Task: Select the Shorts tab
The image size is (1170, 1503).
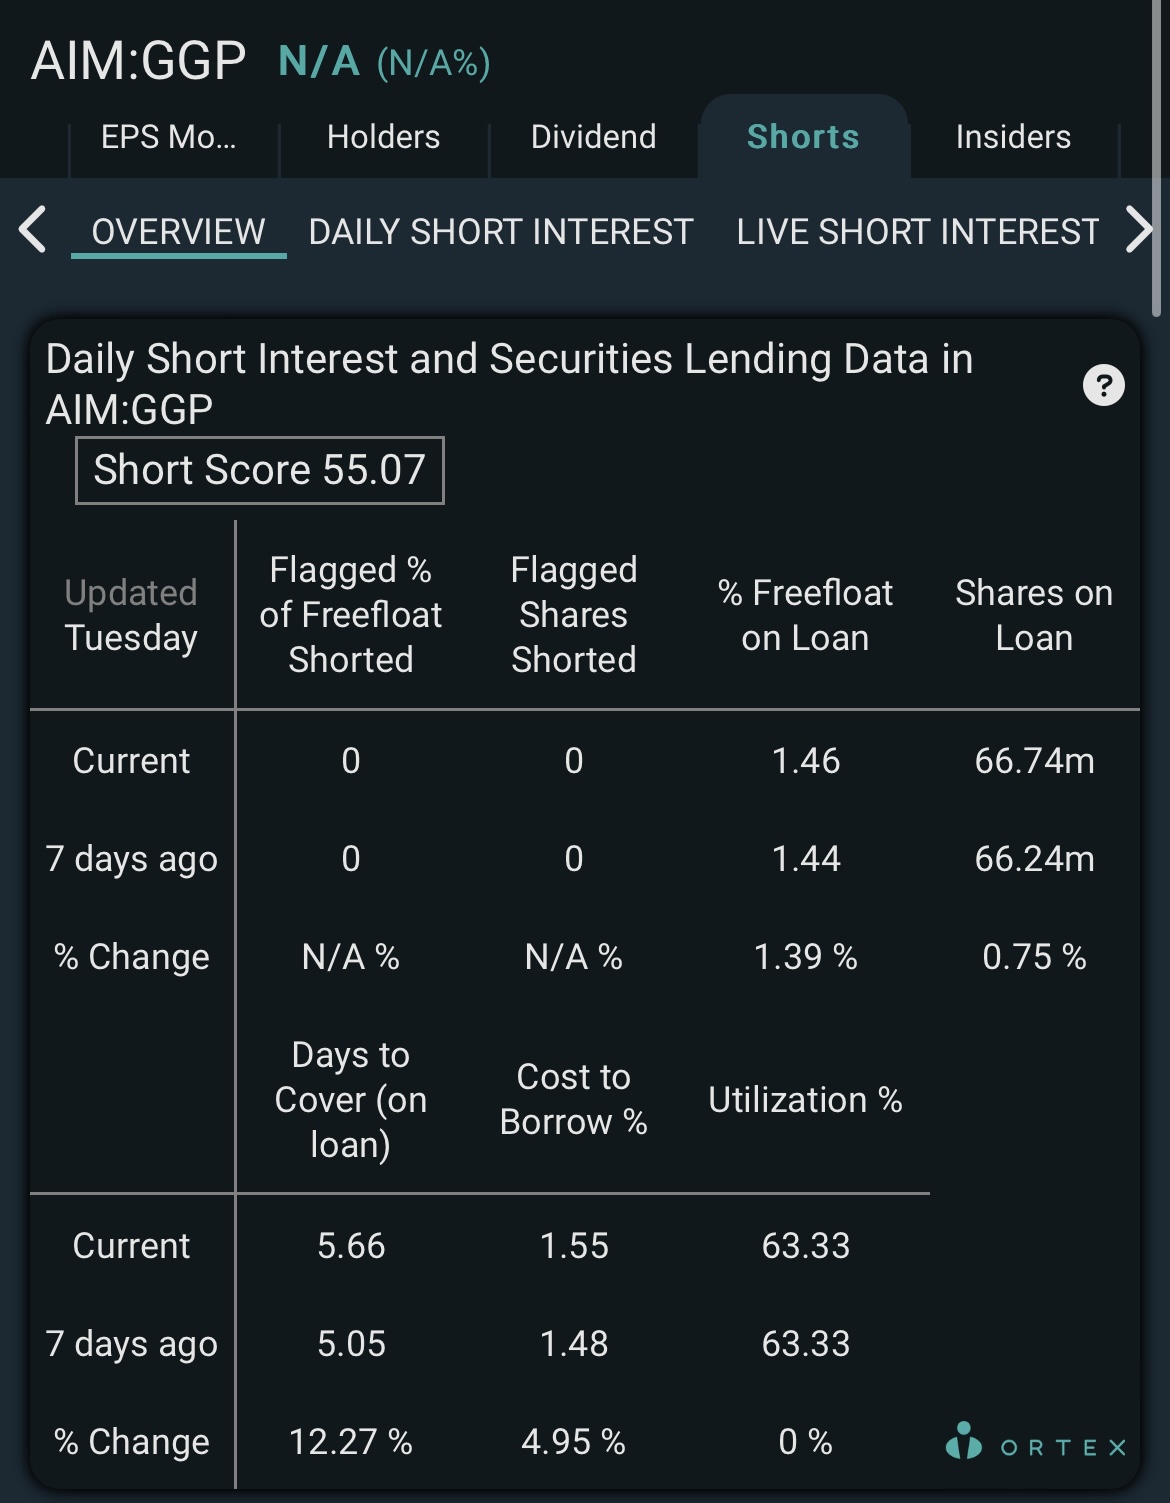Action: (803, 137)
